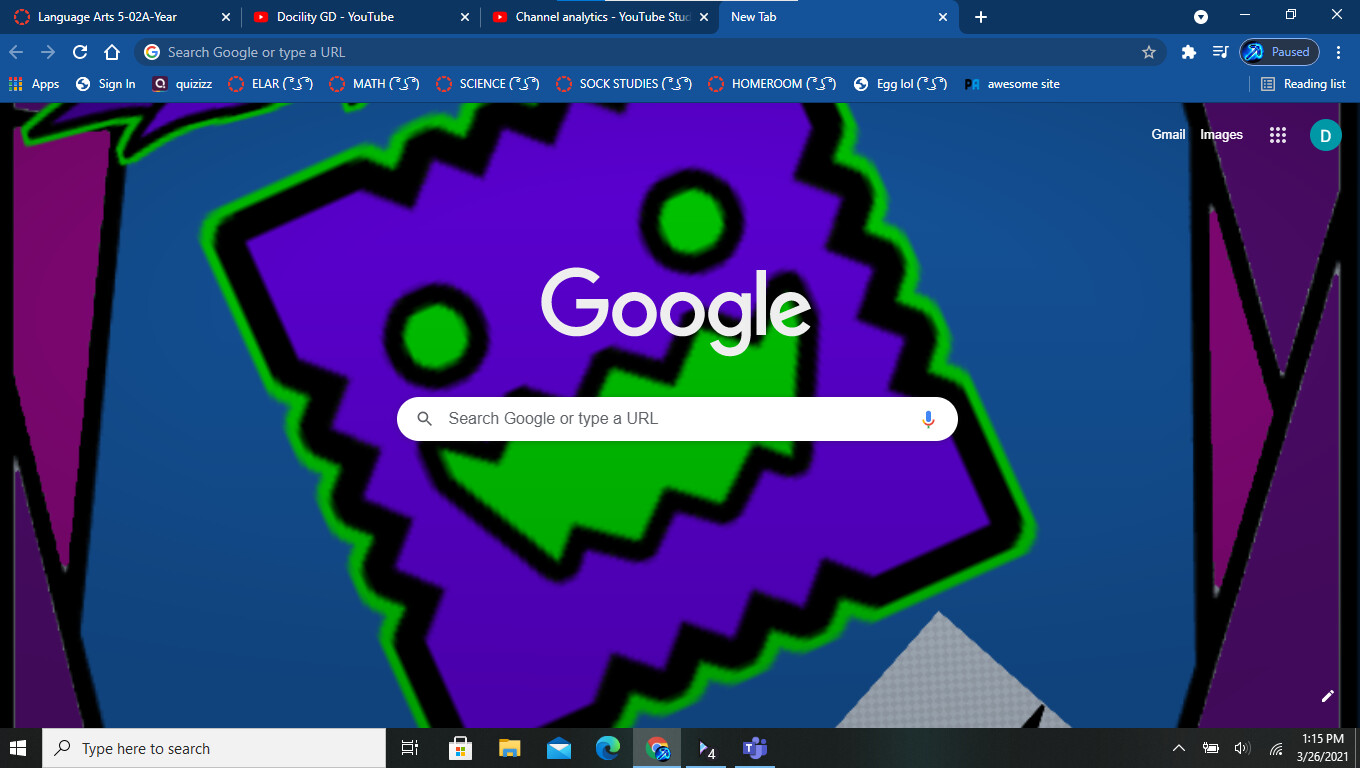Click the microphone voice search icon
This screenshot has width=1360, height=768.
928,419
